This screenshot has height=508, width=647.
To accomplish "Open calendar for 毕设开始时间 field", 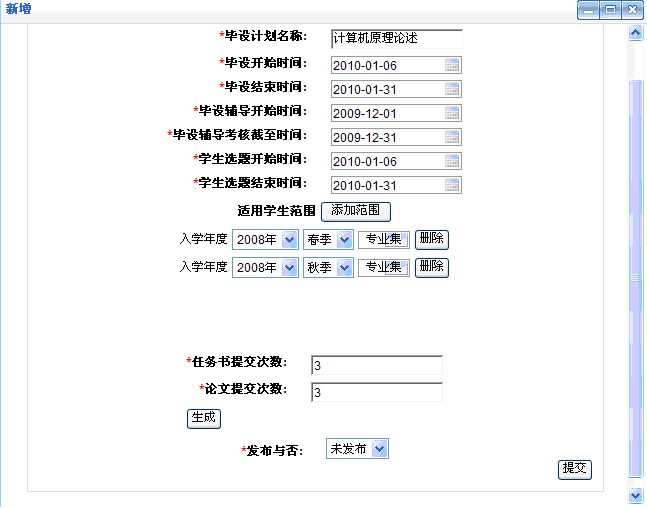I will 452,65.
